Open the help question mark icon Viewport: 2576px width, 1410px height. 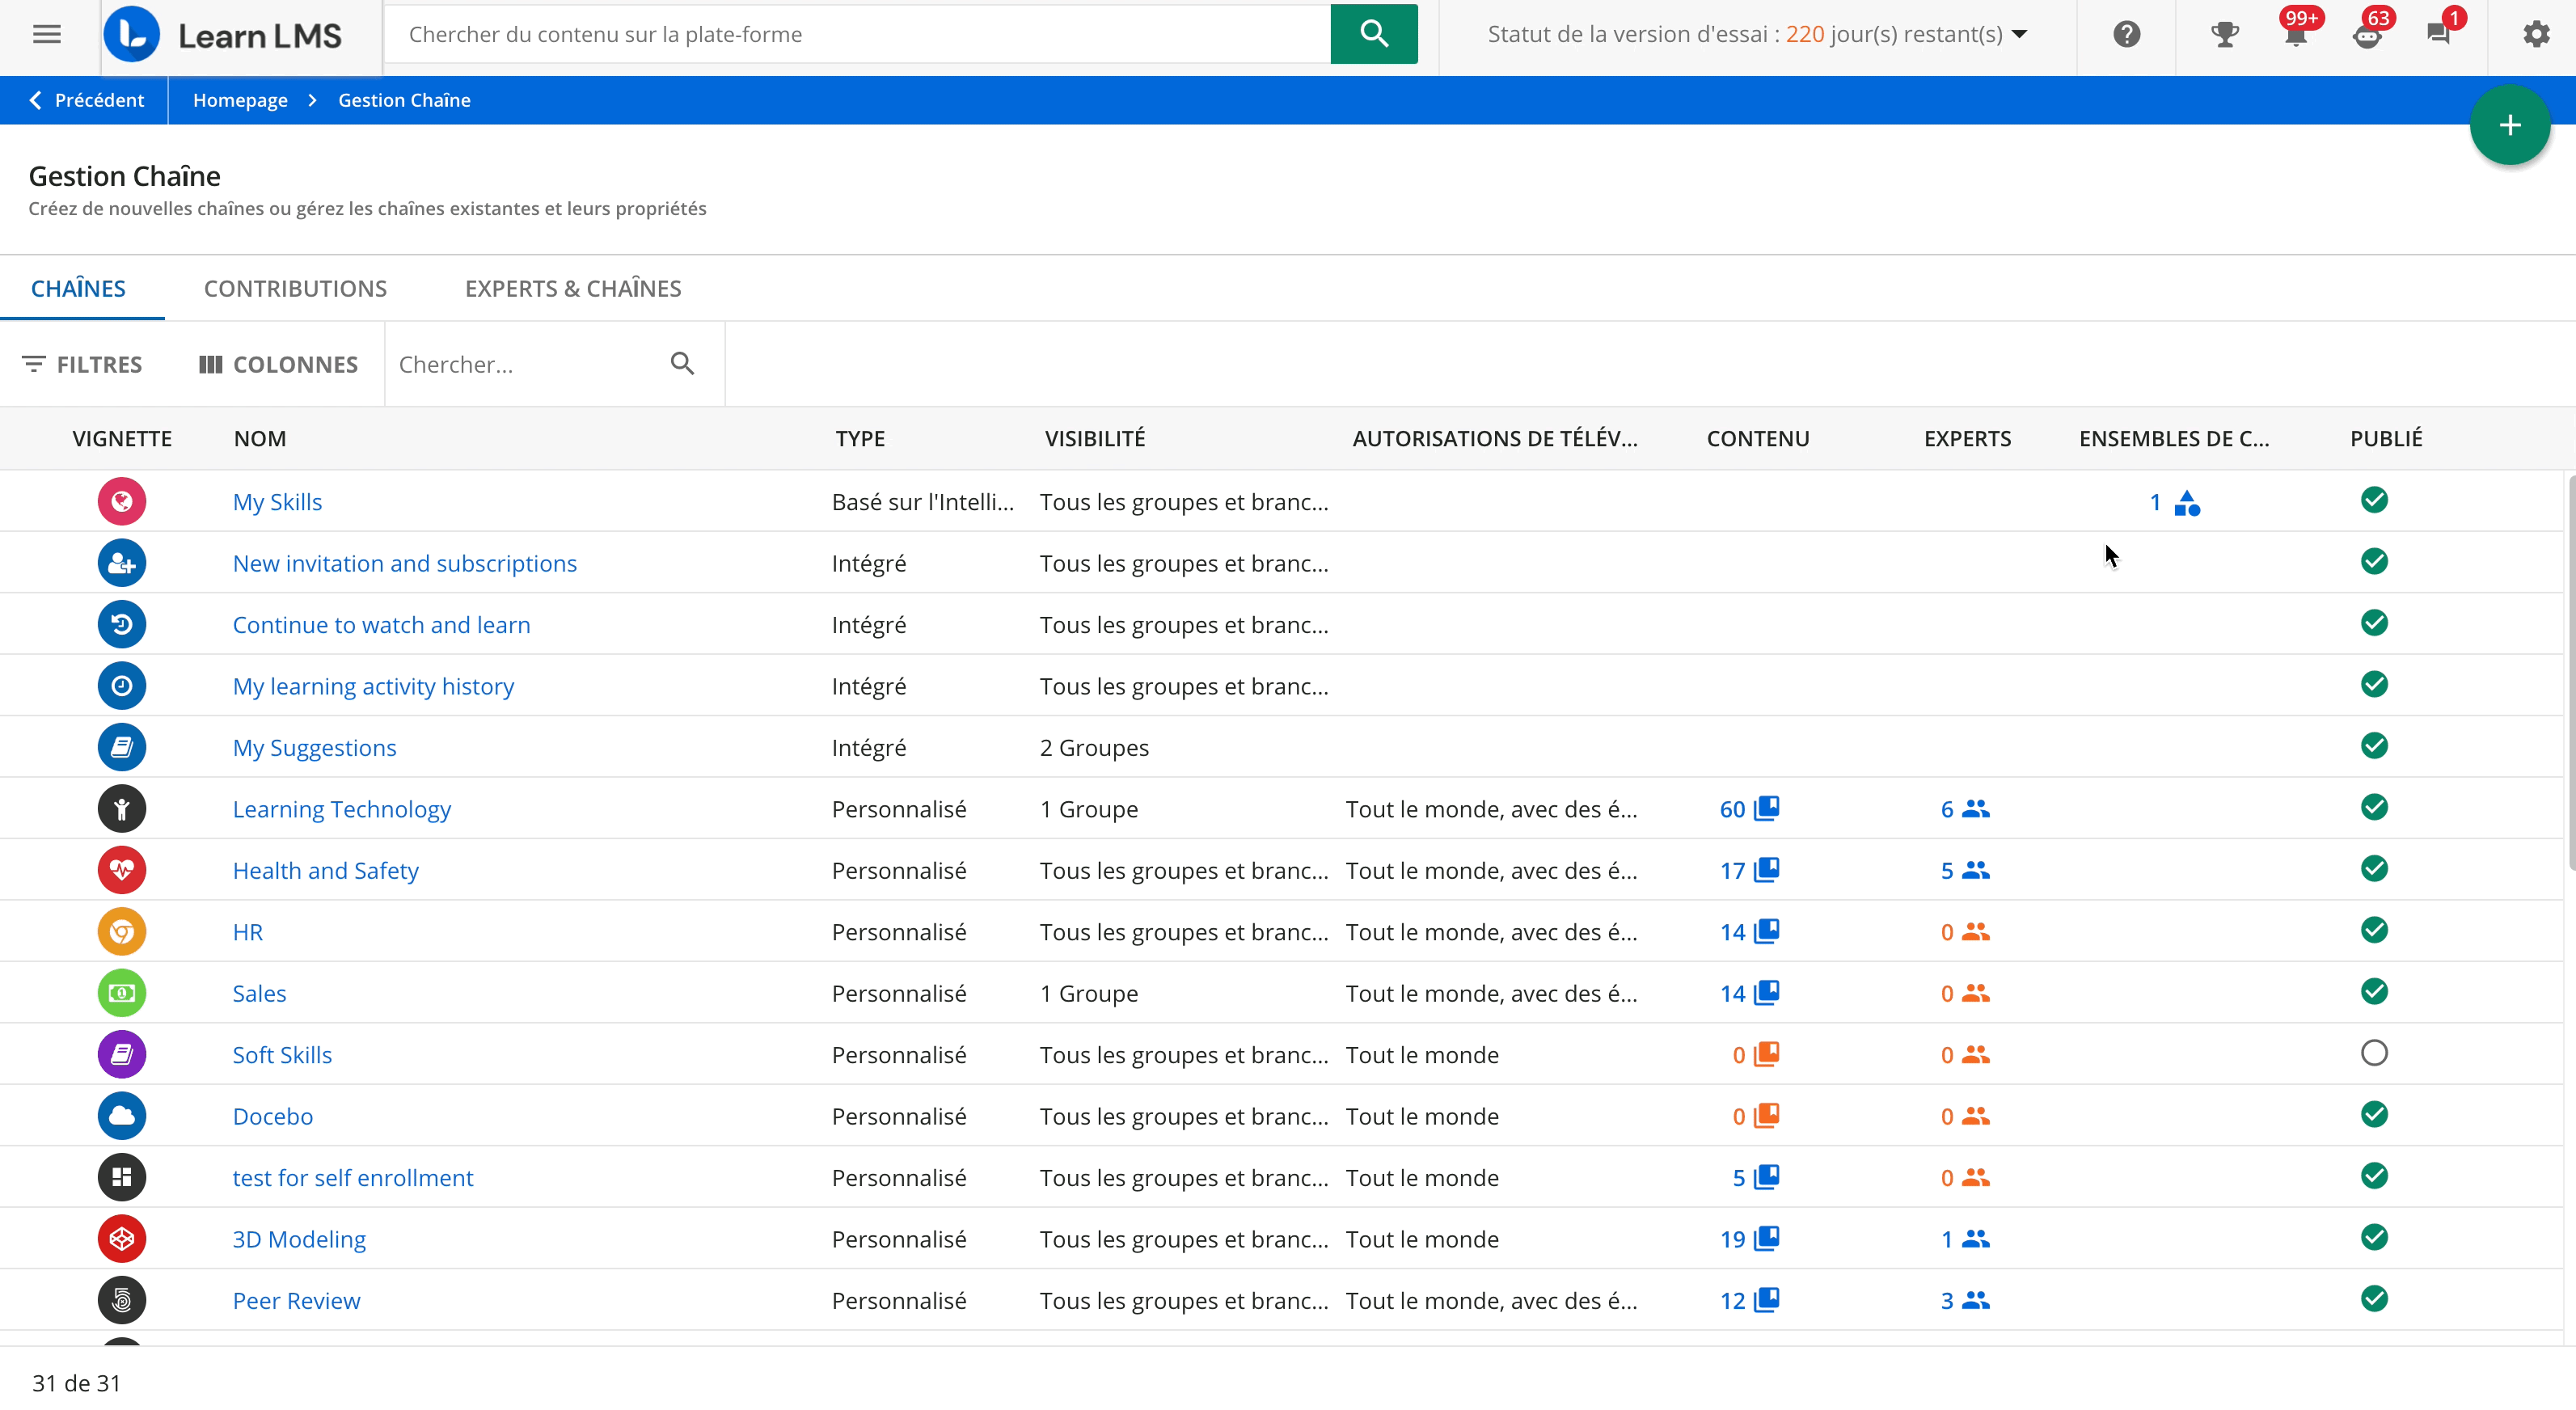2126,35
